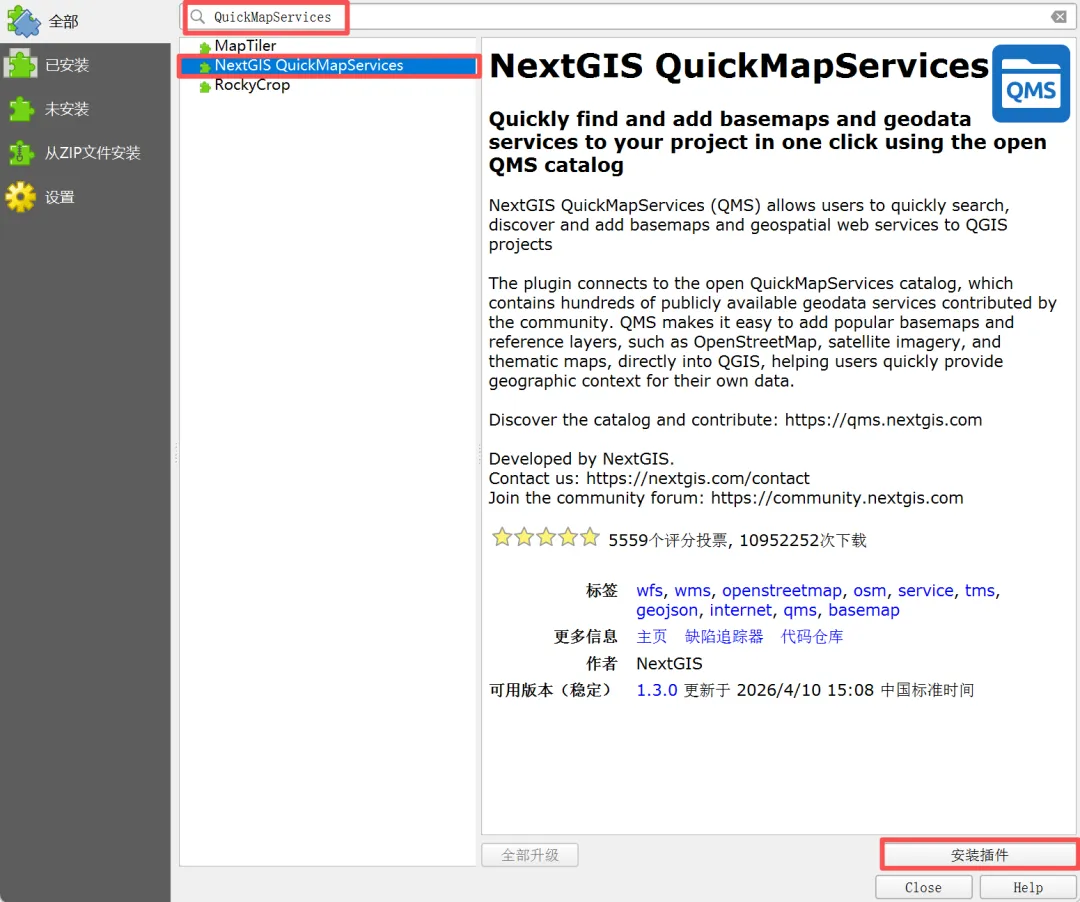Click the MapTiler plugin puzzle icon
The image size is (1080, 902).
pyautogui.click(x=205, y=48)
